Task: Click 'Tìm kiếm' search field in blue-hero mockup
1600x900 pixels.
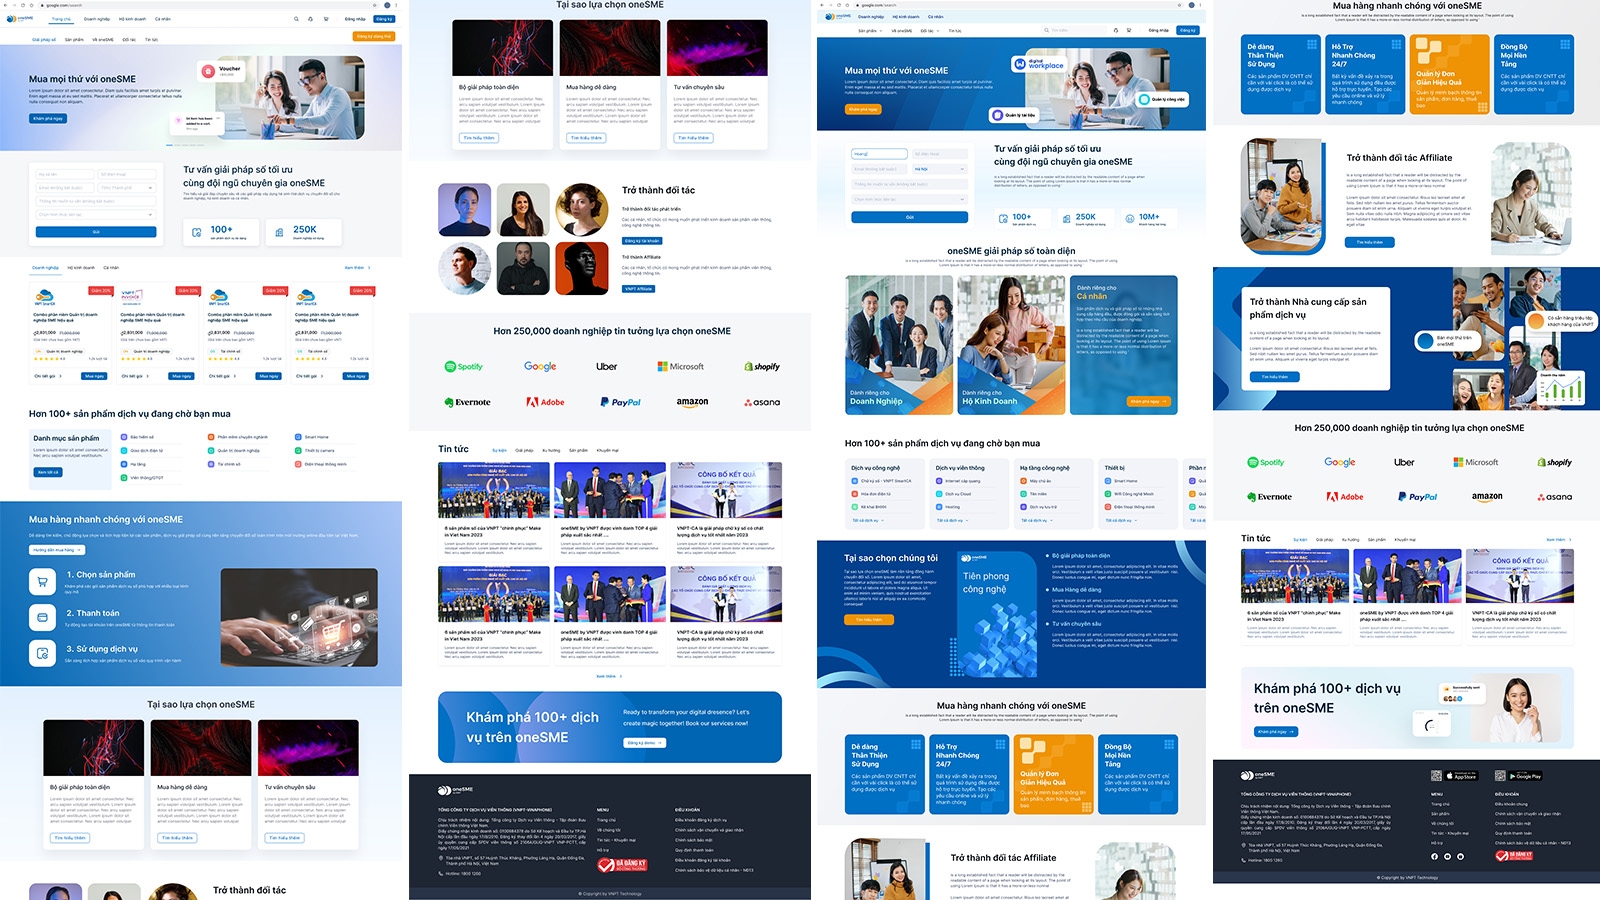Action: pos(1074,31)
